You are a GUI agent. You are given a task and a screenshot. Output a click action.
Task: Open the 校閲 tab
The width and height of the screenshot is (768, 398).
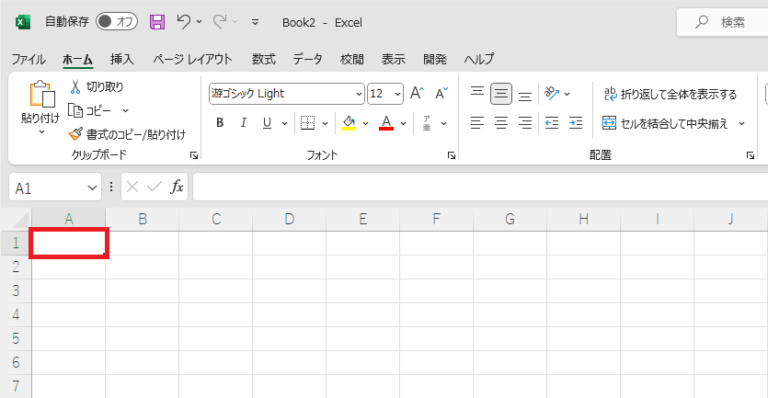[352, 59]
